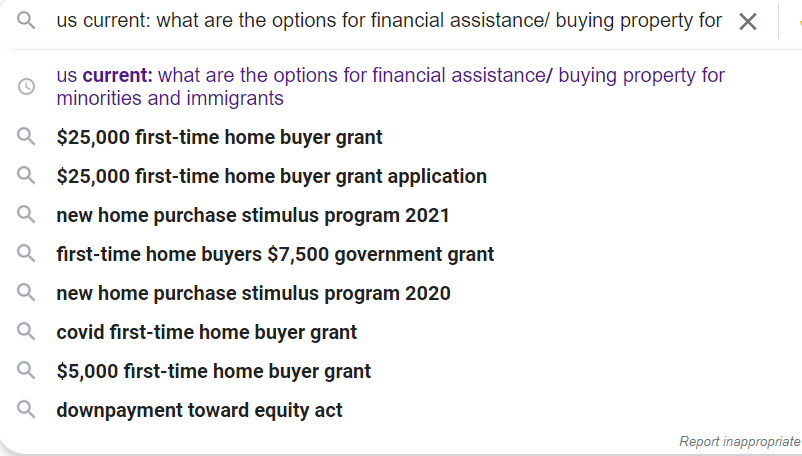Clear the search query with X
The width and height of the screenshot is (802, 456).
coord(748,21)
